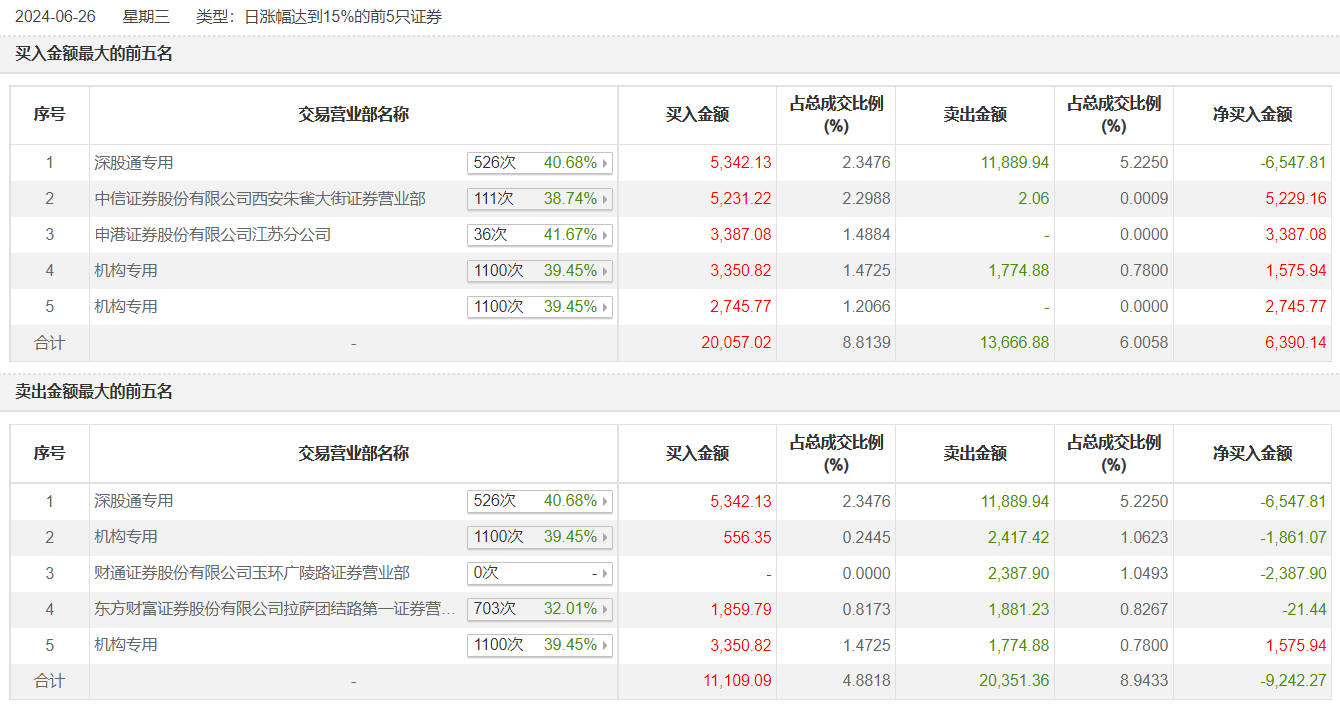Expand the 中信证券 111次 38.74% dropdown
Image resolution: width=1340 pixels, height=705 pixels.
(x=540, y=199)
